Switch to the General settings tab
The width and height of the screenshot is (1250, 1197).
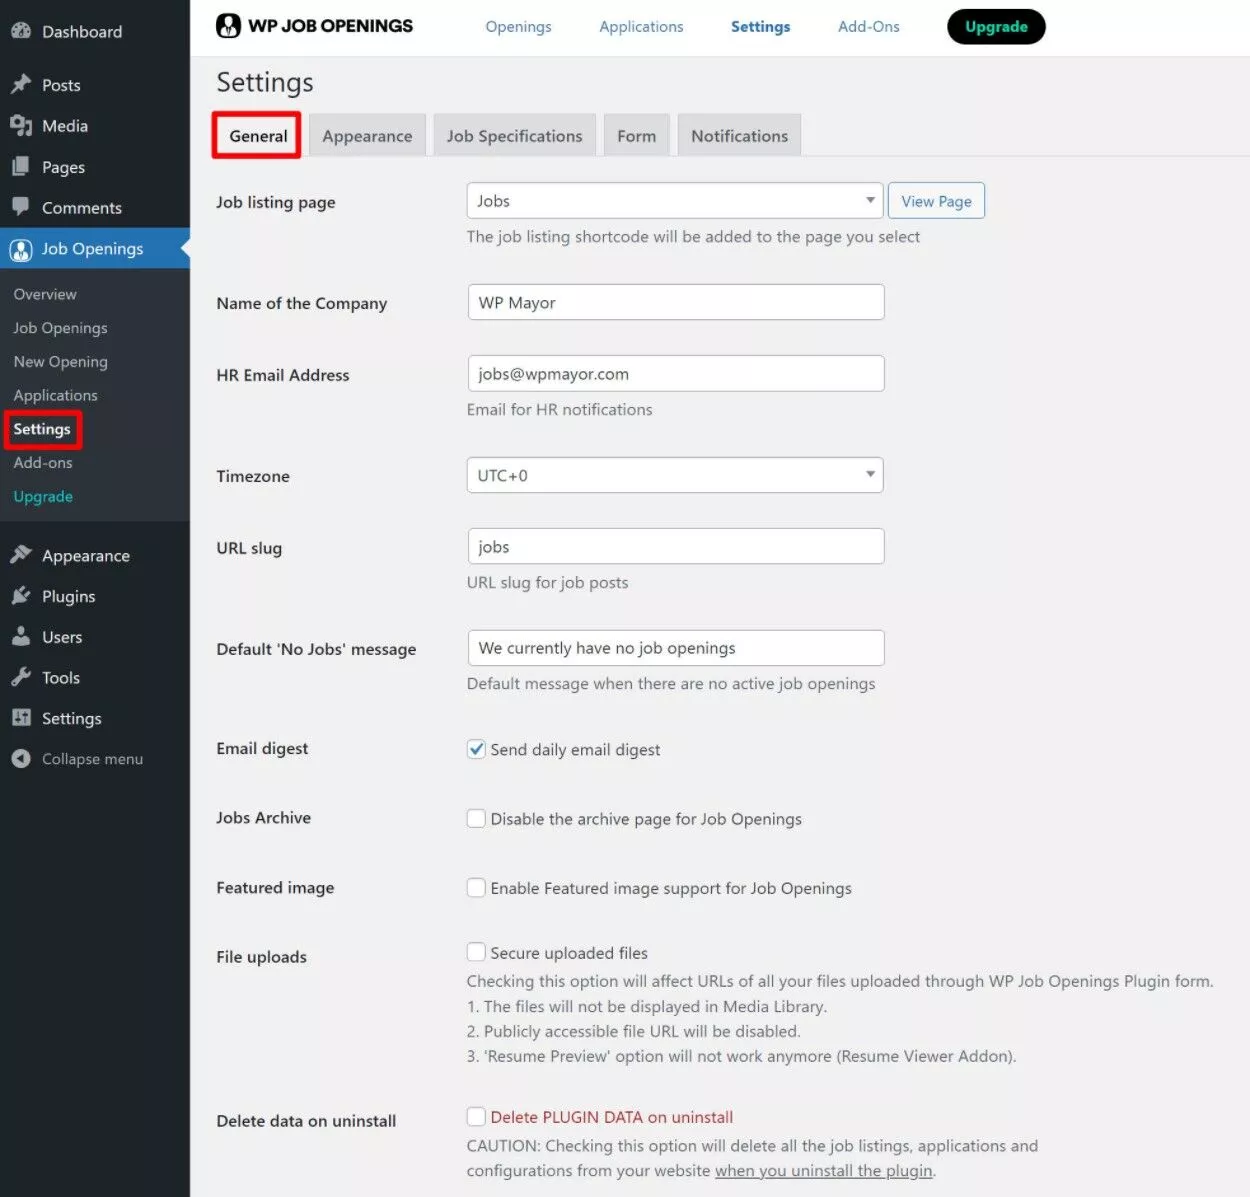point(258,136)
